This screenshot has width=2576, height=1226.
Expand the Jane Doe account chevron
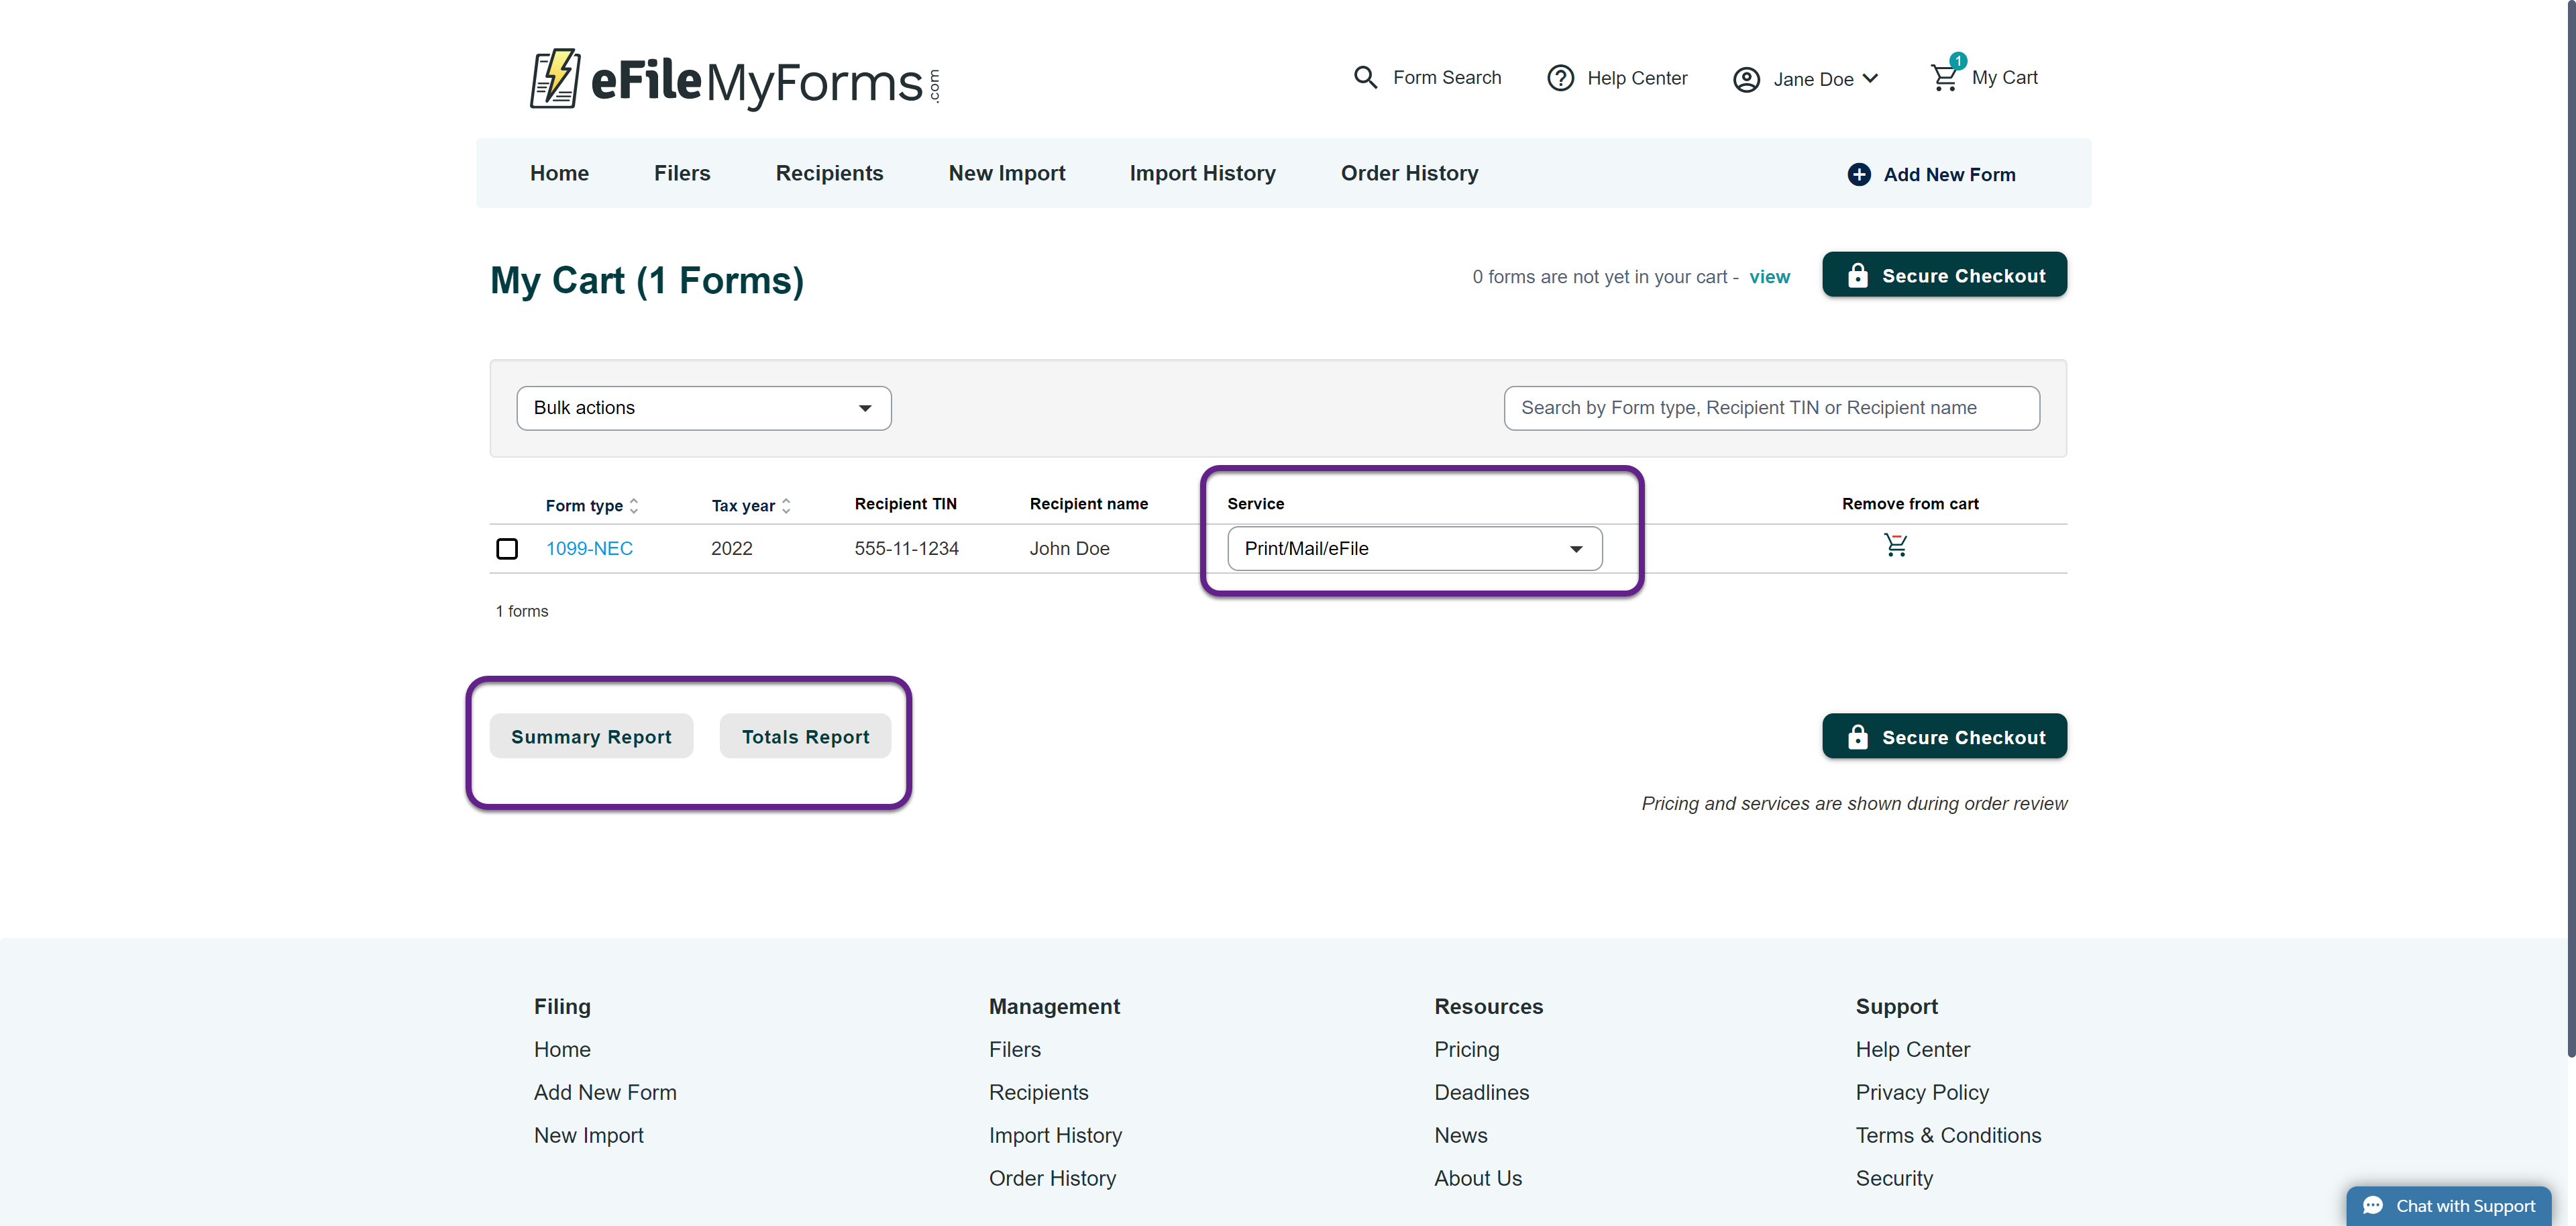coord(1871,78)
